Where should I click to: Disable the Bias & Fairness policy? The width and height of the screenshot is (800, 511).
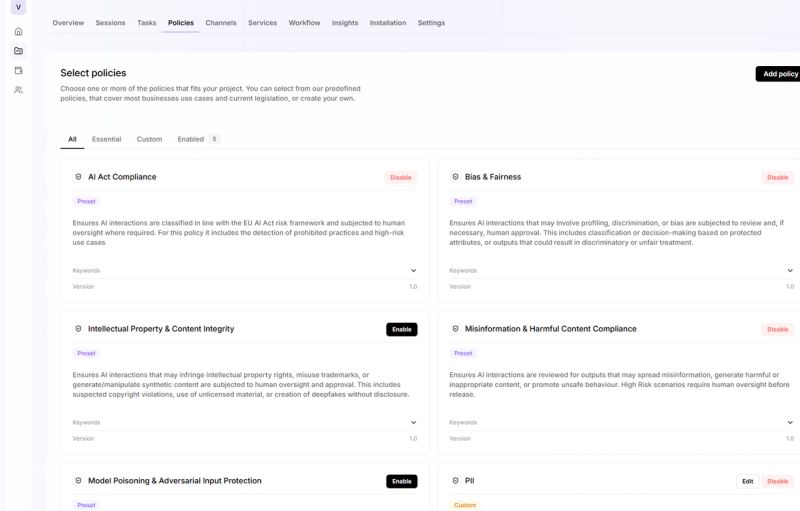pyautogui.click(x=778, y=177)
